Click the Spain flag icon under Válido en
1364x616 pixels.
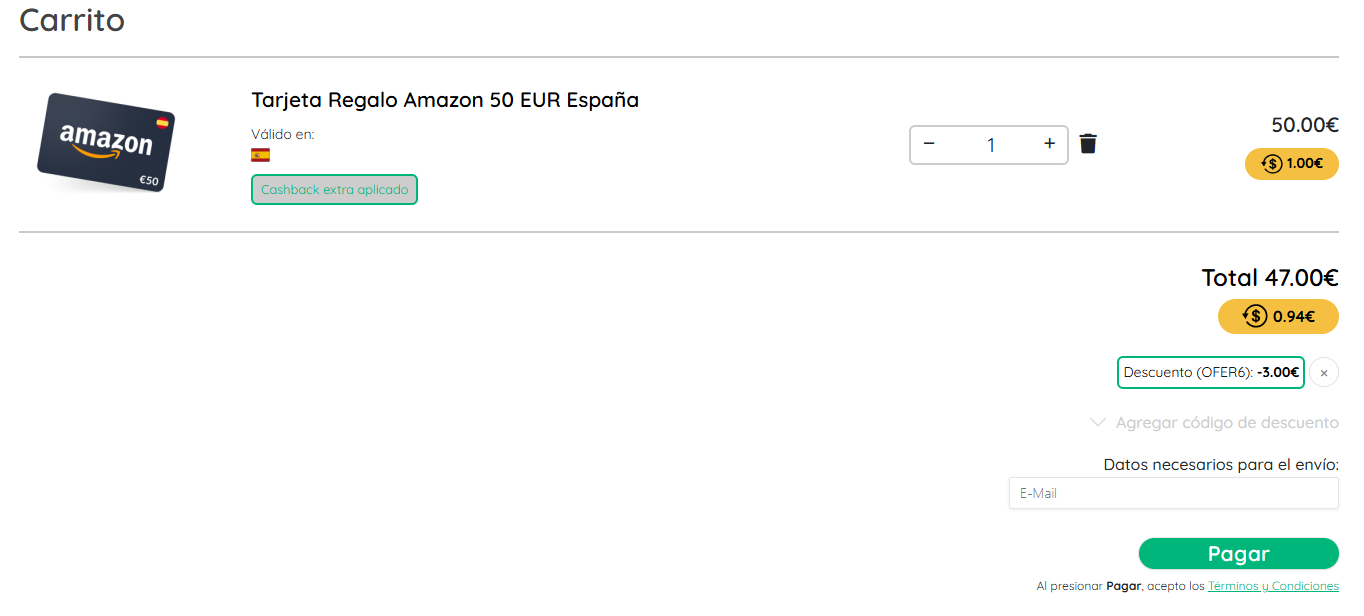260,155
